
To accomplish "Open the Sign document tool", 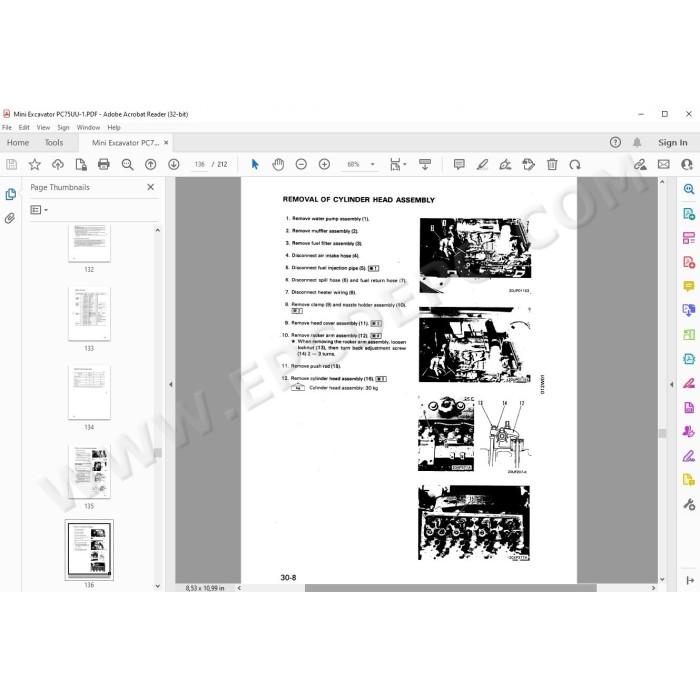I will pos(505,164).
